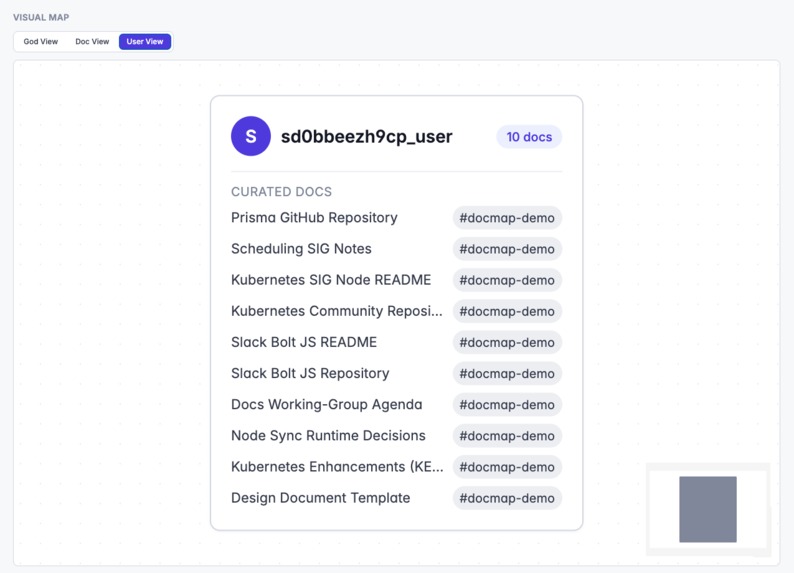Click the purple S user avatar
The image size is (794, 573).
(x=251, y=136)
